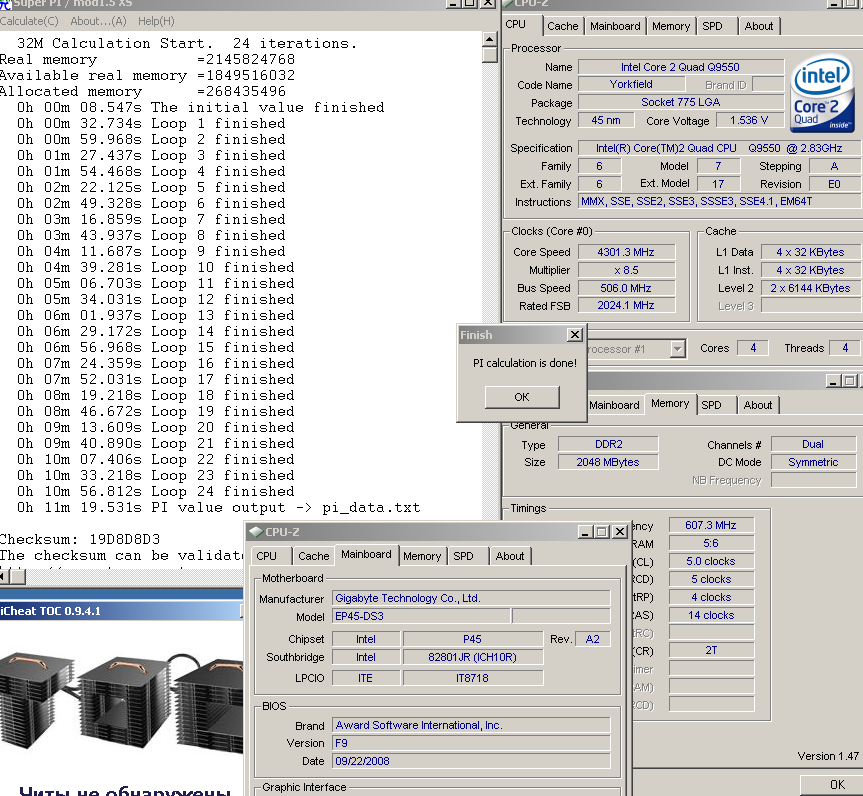Image resolution: width=863 pixels, height=796 pixels.
Task: Click the BIOS Brand field Award Software International
Action: click(x=471, y=726)
